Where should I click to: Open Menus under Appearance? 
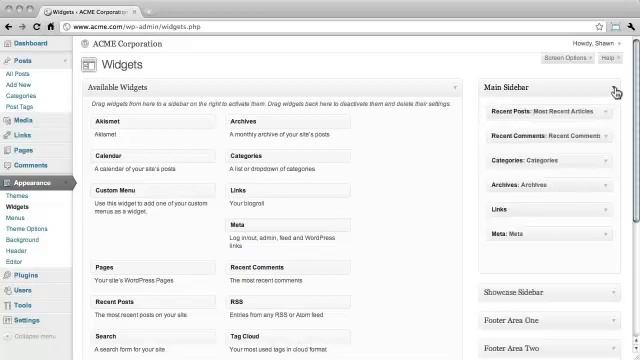click(x=15, y=218)
